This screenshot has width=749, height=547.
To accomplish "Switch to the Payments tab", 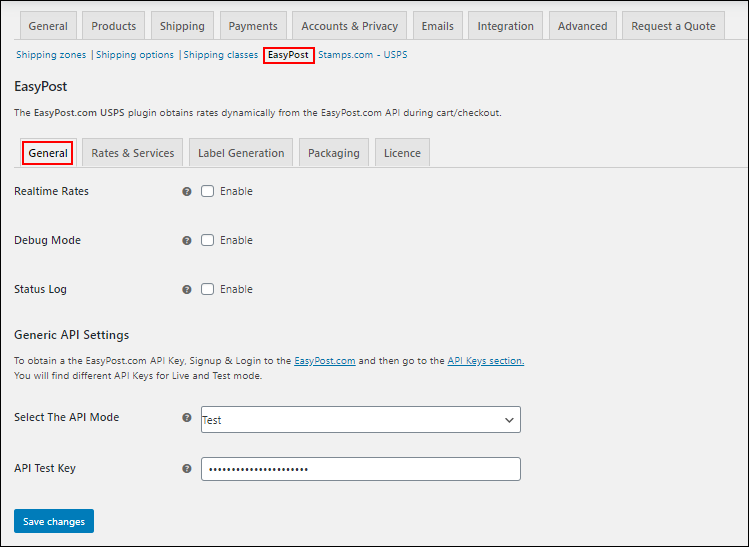I will click(253, 26).
